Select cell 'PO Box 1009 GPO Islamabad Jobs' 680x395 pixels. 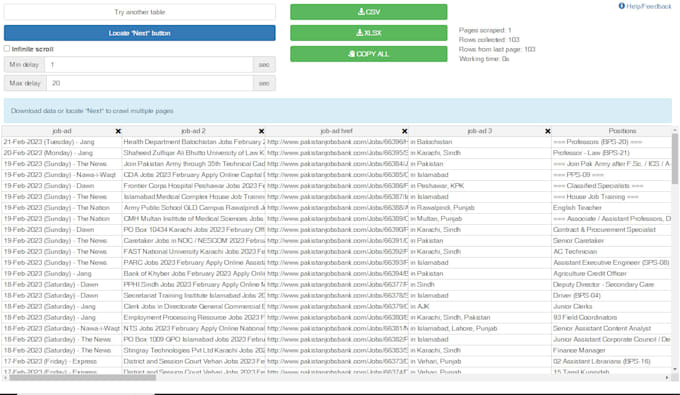[194, 340]
